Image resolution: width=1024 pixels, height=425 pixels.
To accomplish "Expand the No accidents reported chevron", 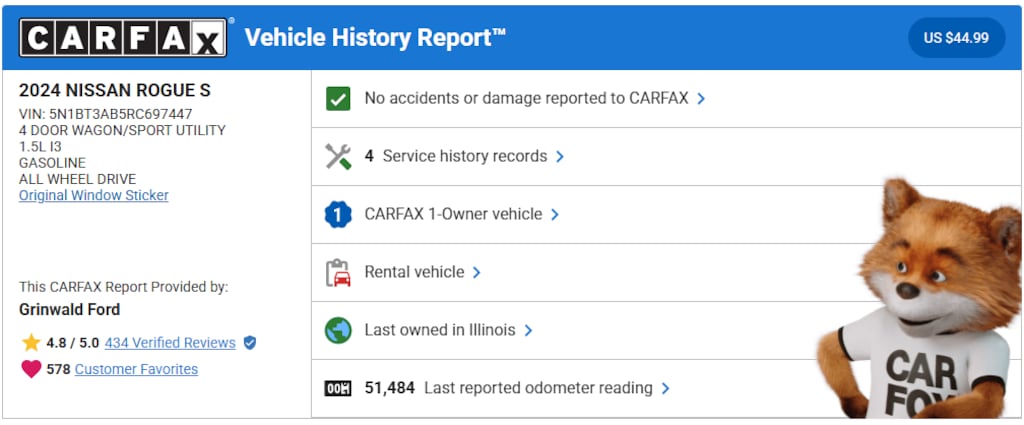I will point(701,99).
